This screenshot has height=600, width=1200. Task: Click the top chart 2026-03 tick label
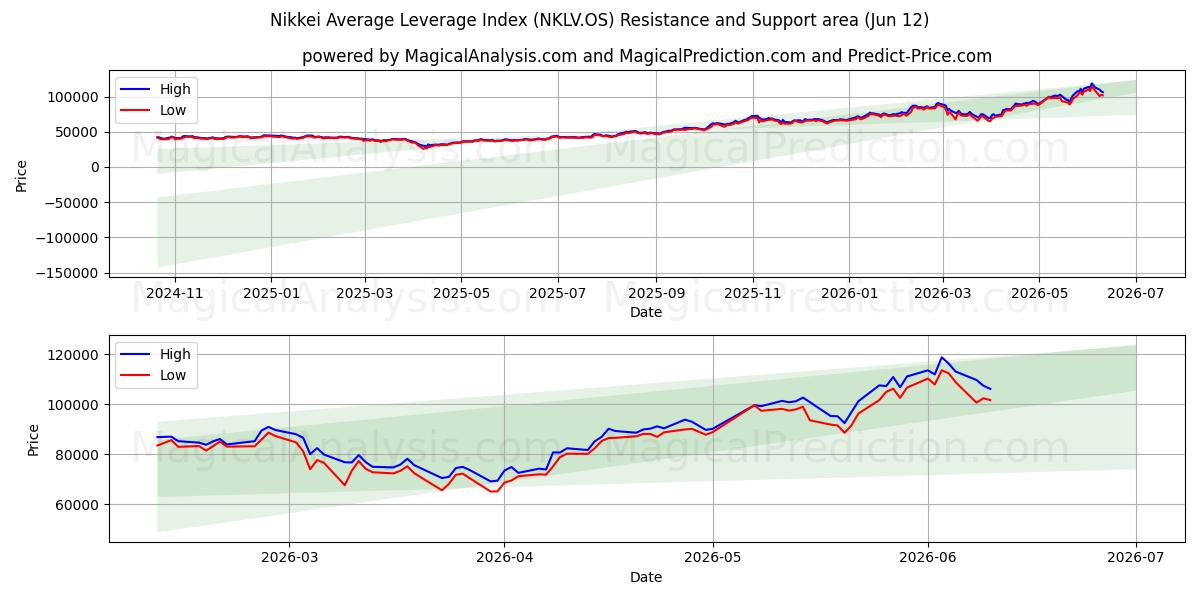pyautogui.click(x=943, y=292)
